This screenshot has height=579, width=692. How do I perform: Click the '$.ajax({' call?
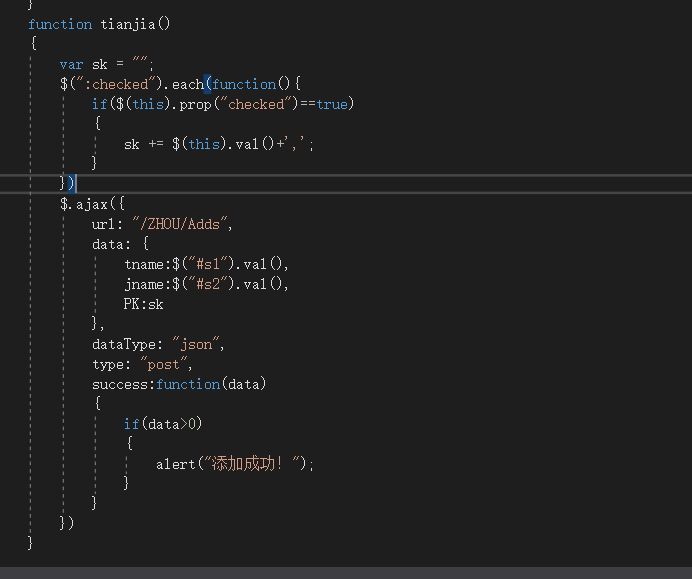tap(92, 204)
